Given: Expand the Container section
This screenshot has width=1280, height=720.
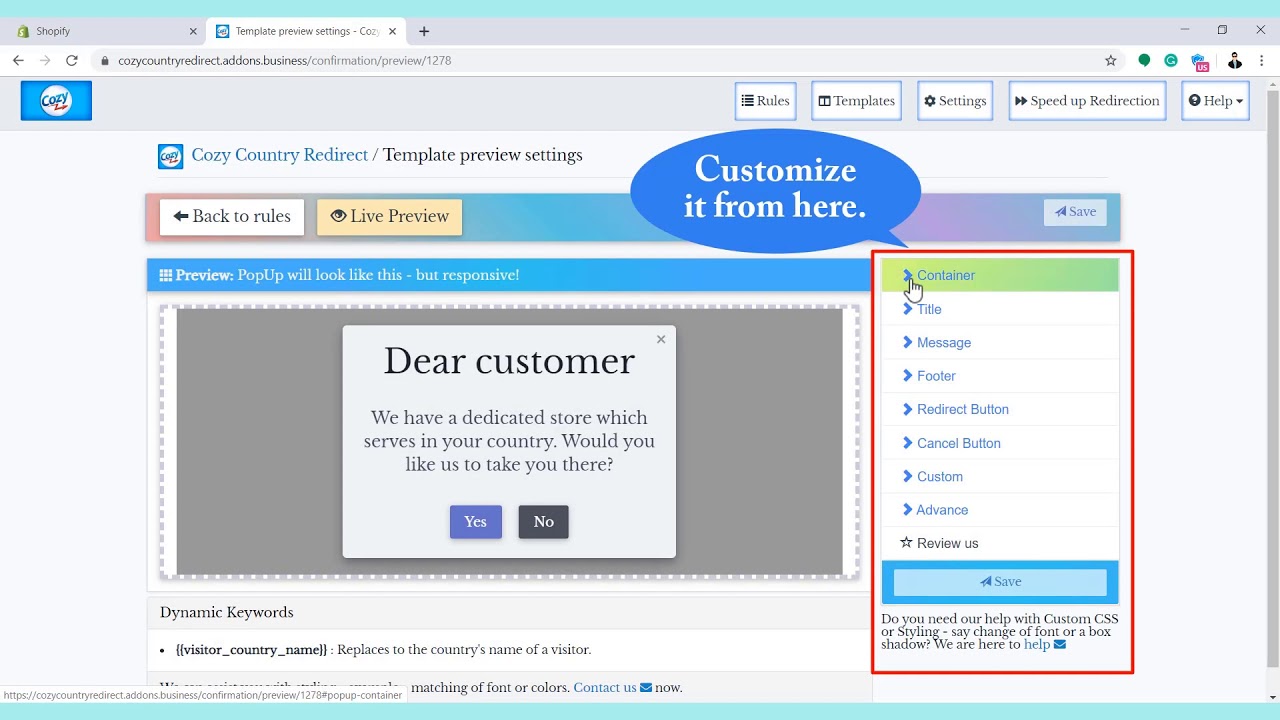Looking at the screenshot, I should click(x=1000, y=275).
